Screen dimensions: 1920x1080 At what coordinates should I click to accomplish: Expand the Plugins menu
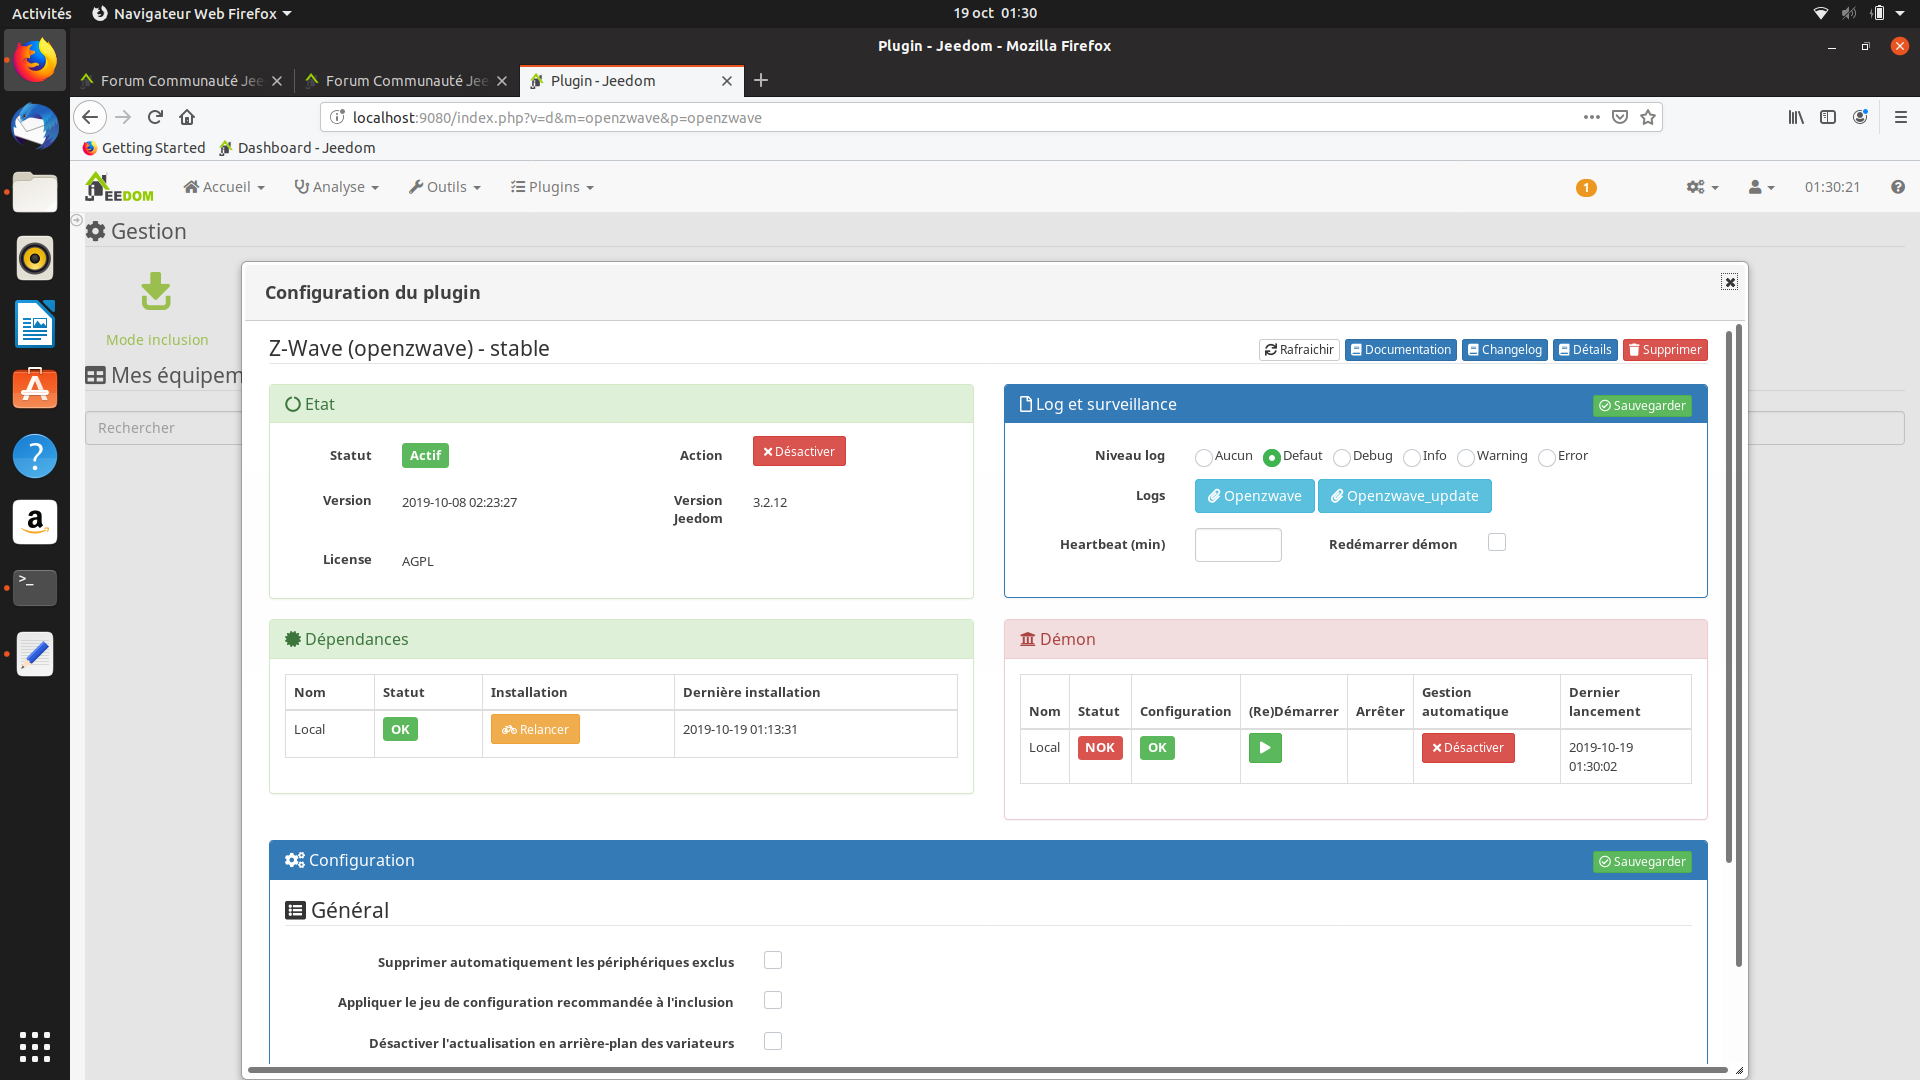pyautogui.click(x=552, y=187)
